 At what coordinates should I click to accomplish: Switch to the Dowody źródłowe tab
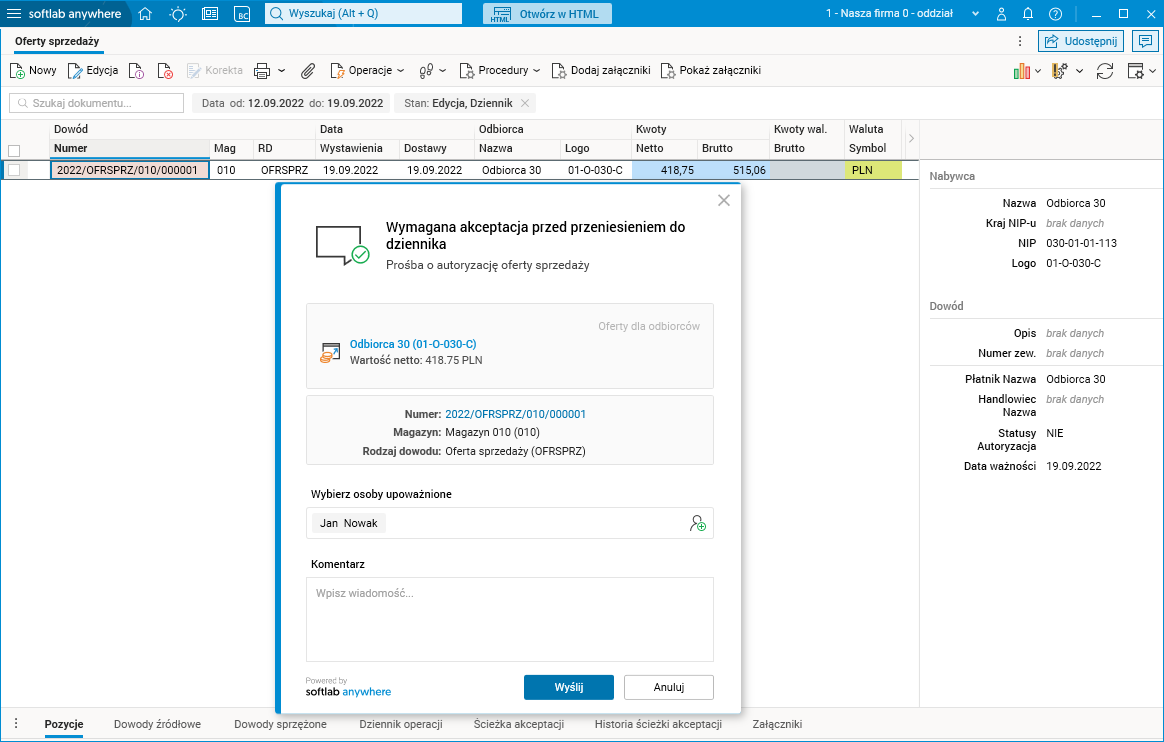point(157,724)
